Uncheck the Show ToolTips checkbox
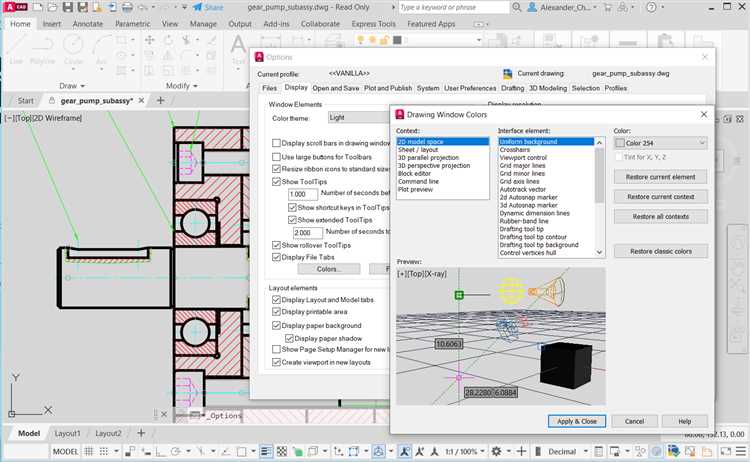The image size is (750, 462). click(x=276, y=182)
